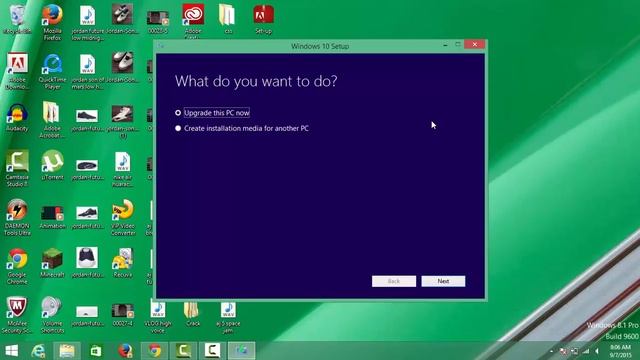
Task: Switch to green Camtasia Studio taskbar icon
Action: [183, 351]
